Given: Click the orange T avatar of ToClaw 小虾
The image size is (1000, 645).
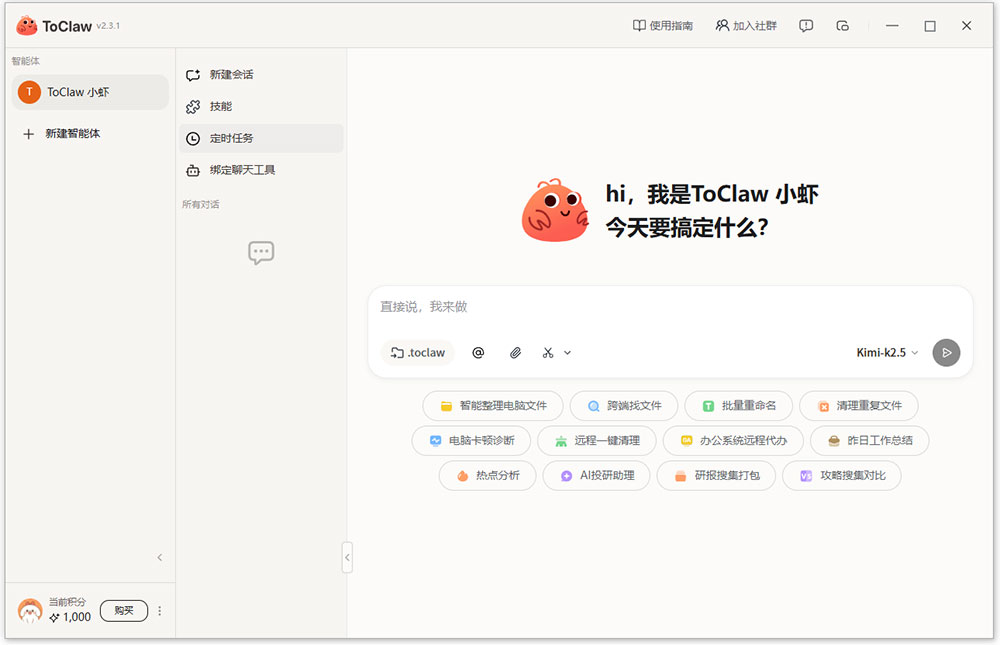Looking at the screenshot, I should coord(29,92).
